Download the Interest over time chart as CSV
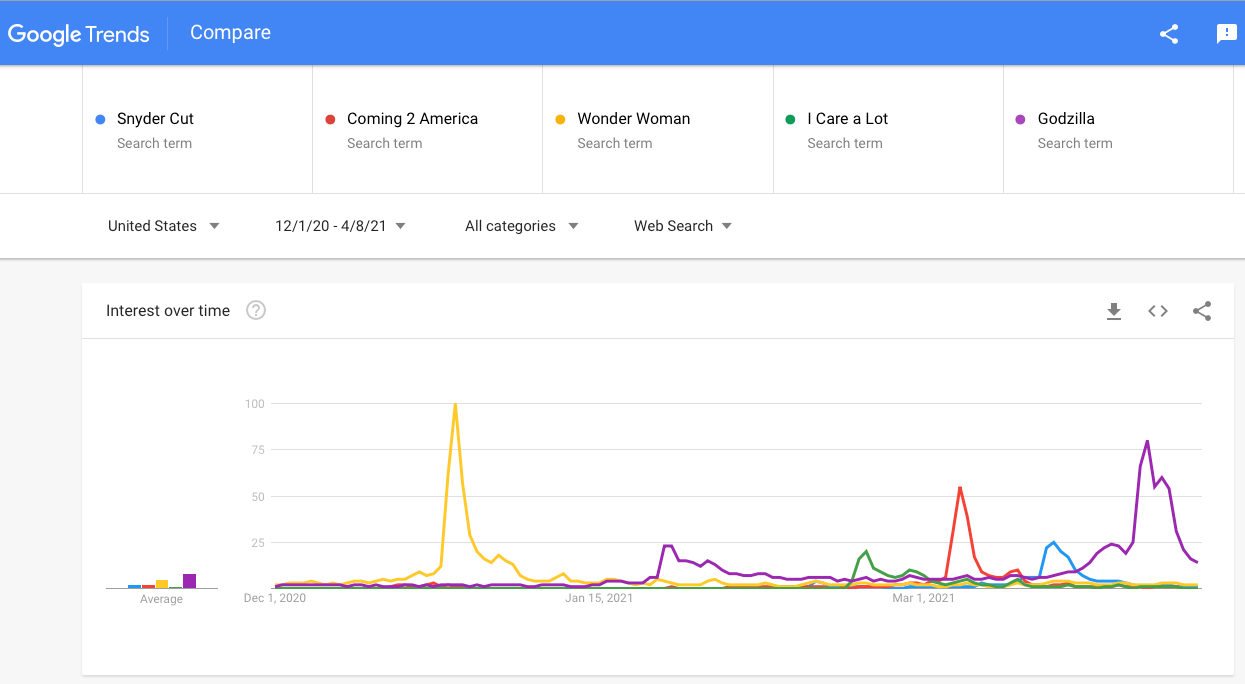Viewport: 1245px width, 684px height. [x=1114, y=311]
